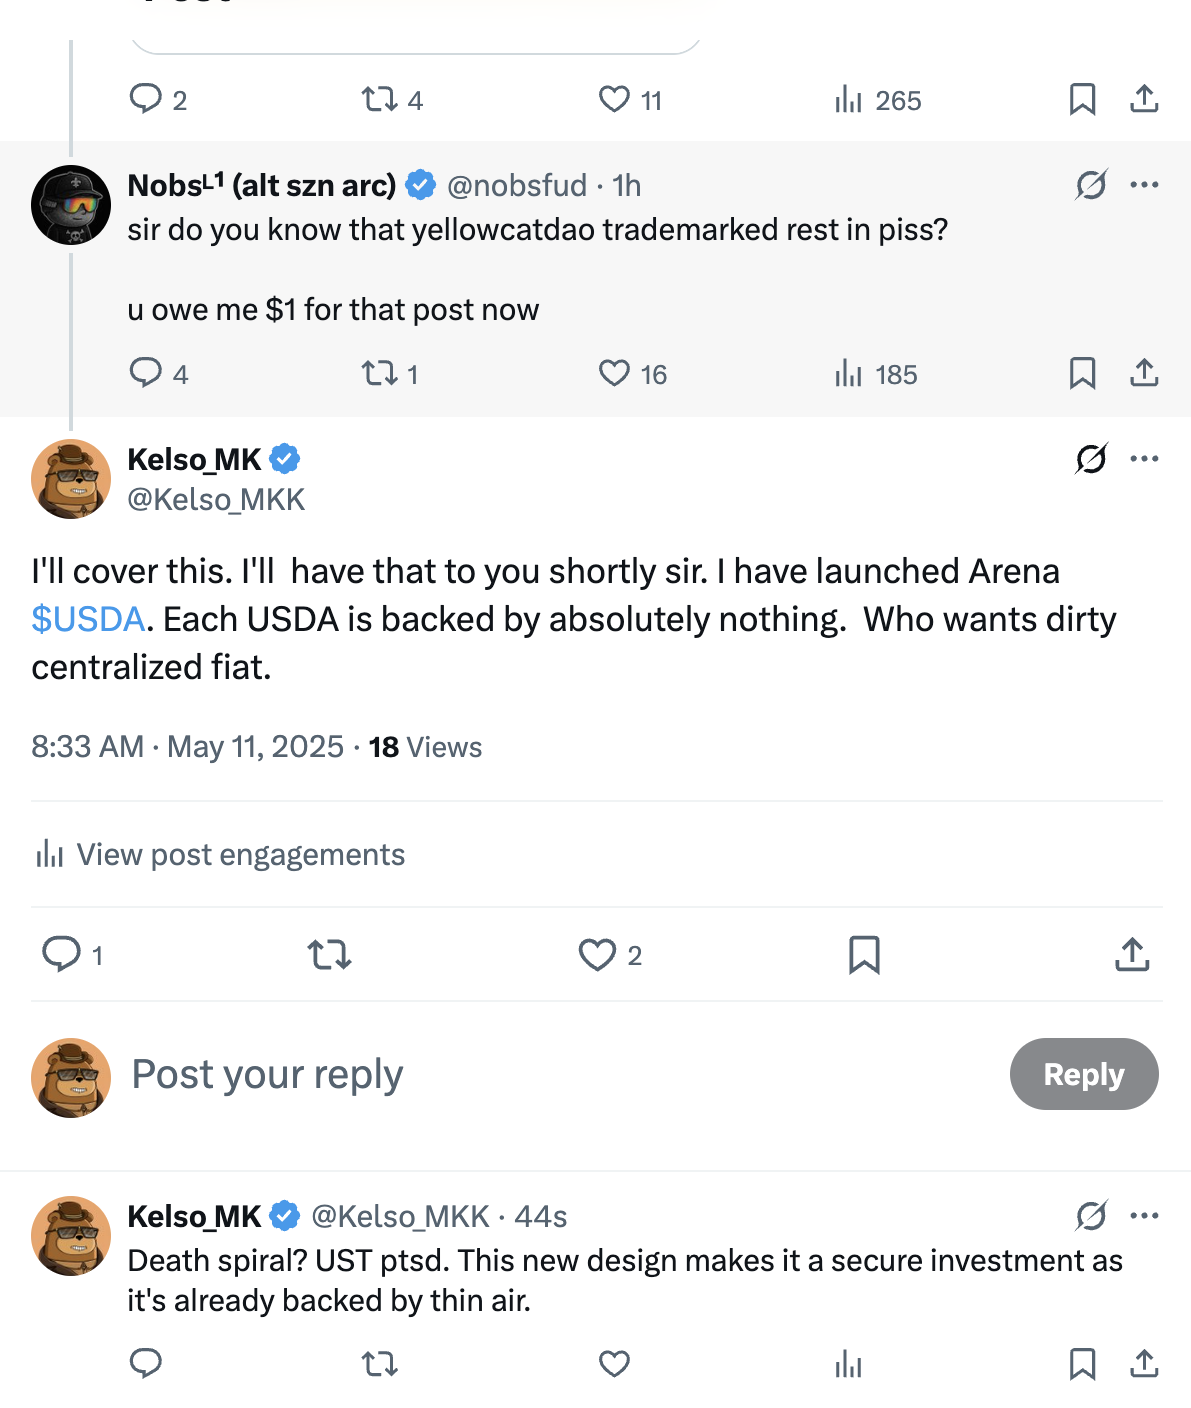Share Kelso_MK's main post

pos(1132,955)
